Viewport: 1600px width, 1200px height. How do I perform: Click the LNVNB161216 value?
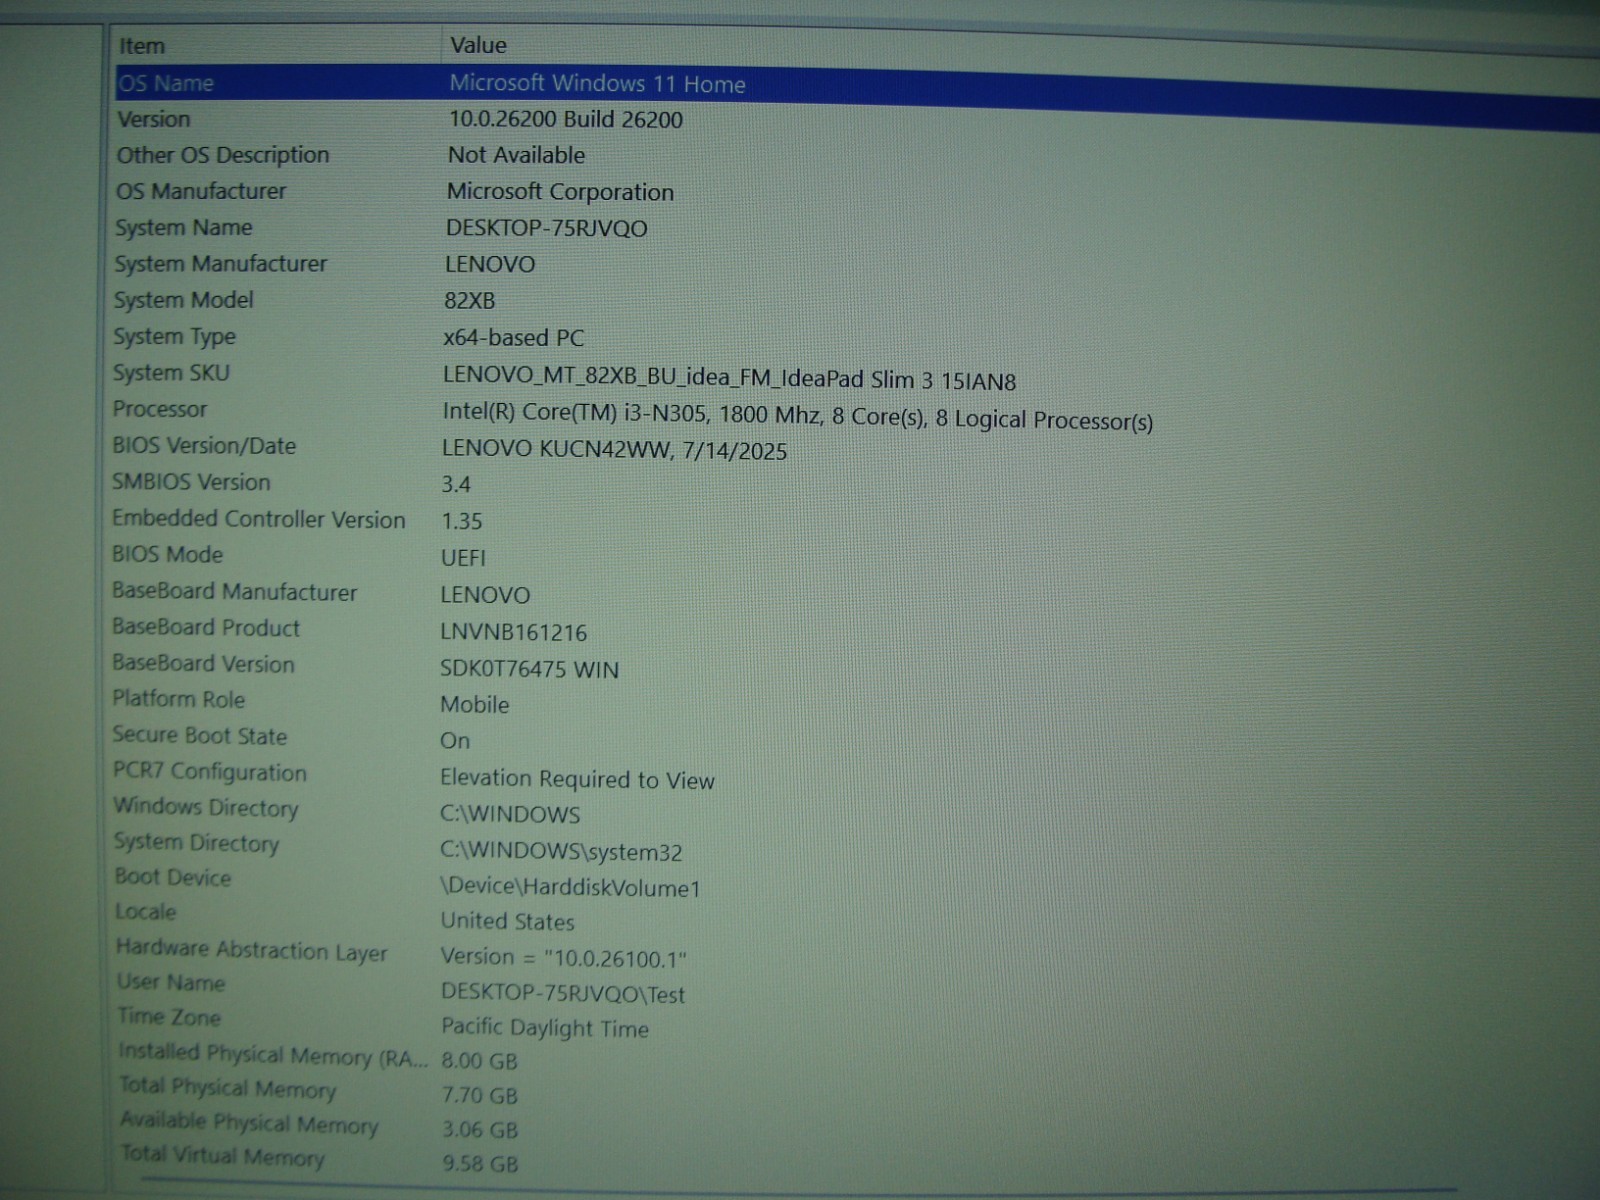[x=513, y=632]
